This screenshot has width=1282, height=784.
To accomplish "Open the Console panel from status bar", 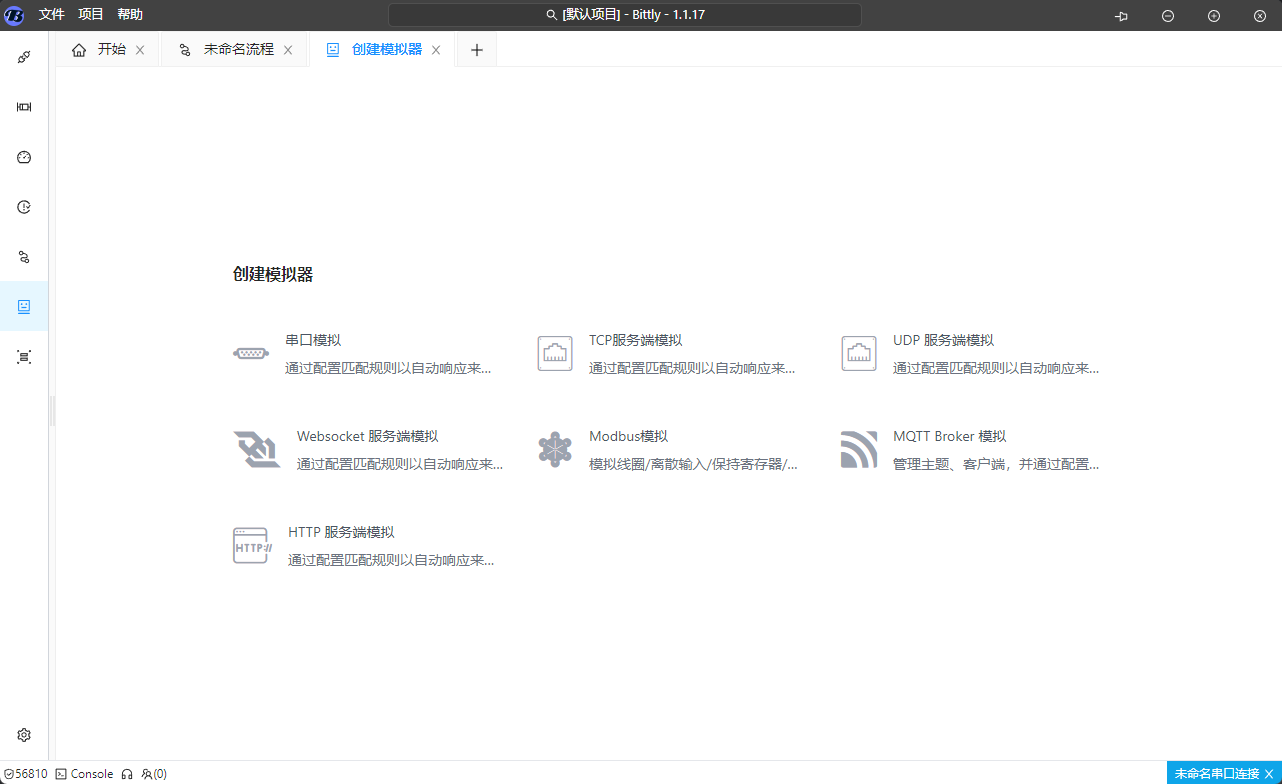I will click(84, 774).
